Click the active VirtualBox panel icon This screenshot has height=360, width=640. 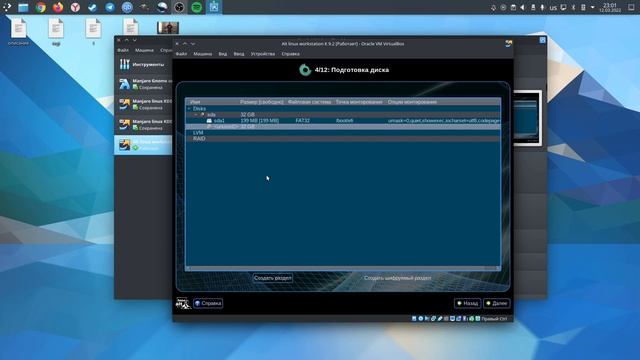[214, 7]
